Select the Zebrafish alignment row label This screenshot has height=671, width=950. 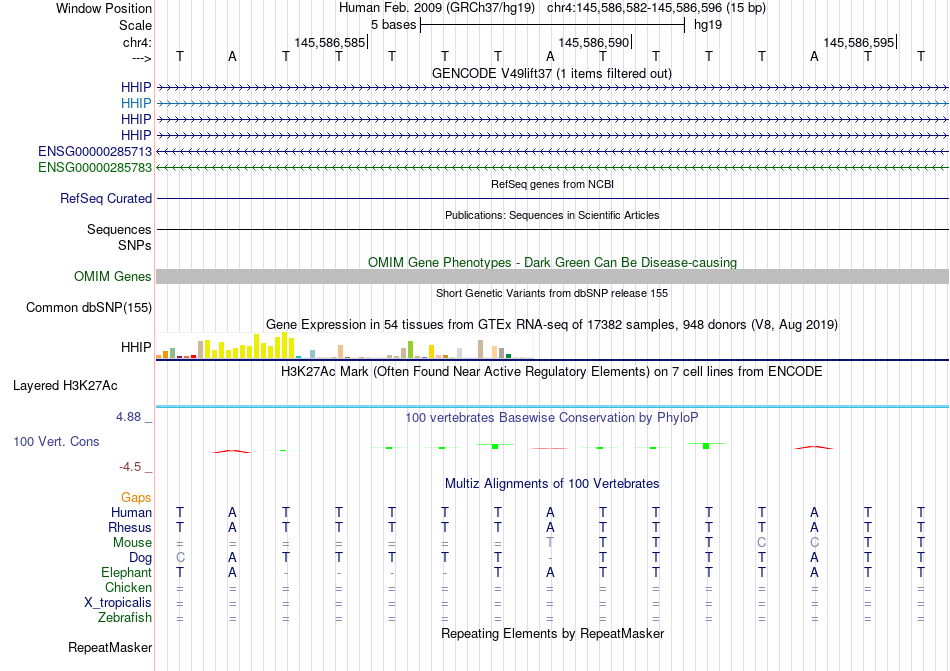coord(125,618)
